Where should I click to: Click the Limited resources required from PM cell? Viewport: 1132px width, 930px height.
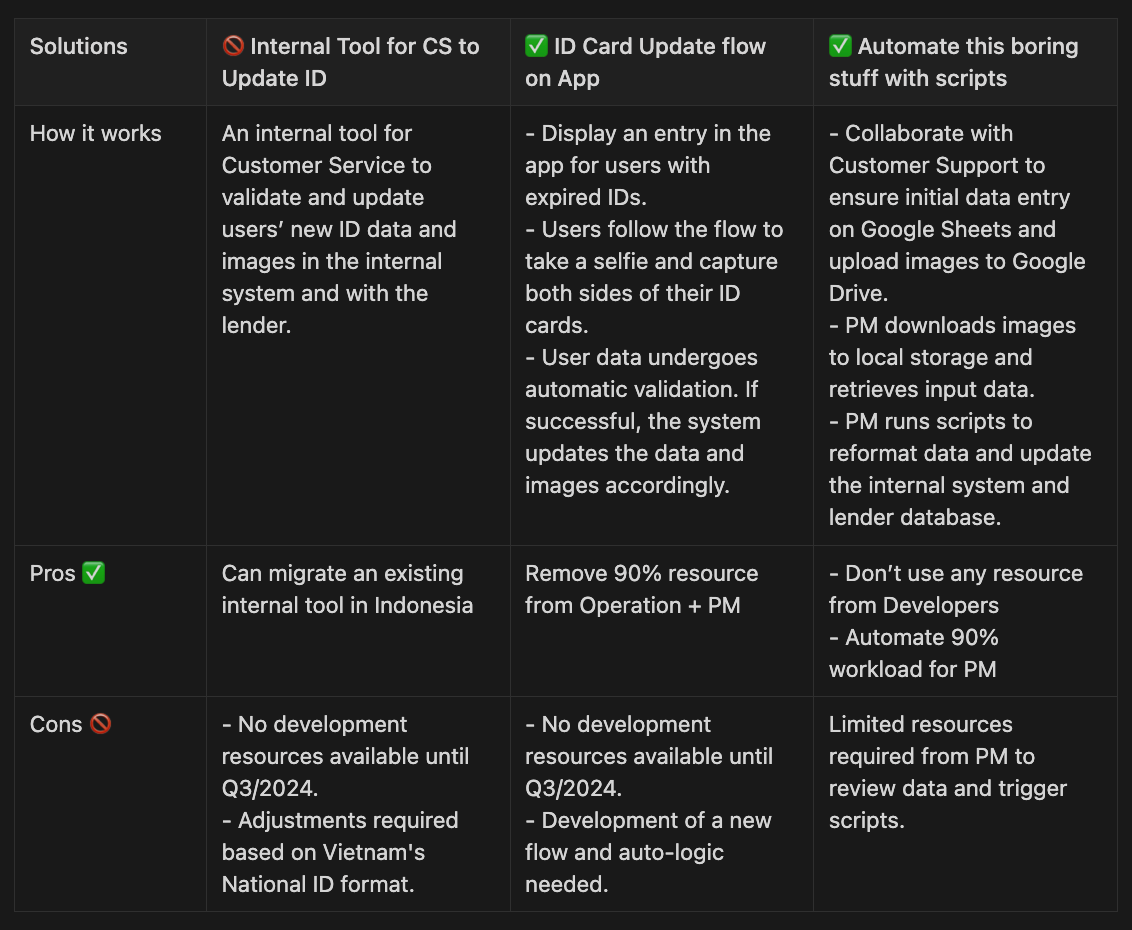(x=965, y=804)
